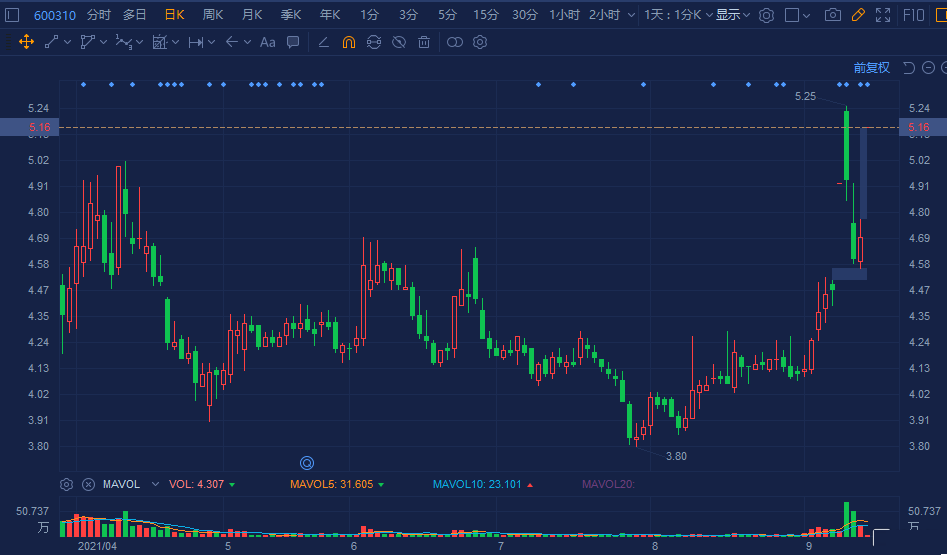
Task: Select the wave pattern drawing tool
Action: tap(123, 42)
